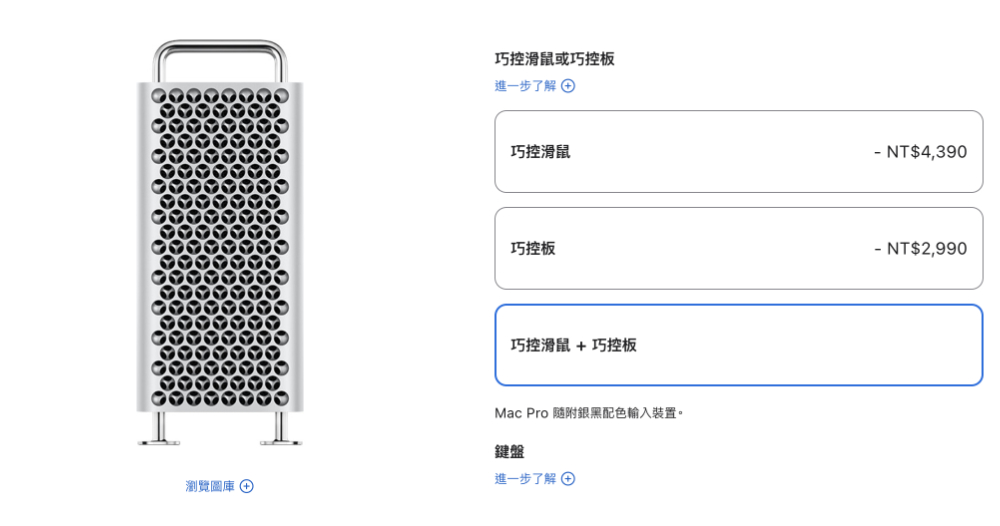Open 進一步了解 under the 鍵盤 heading
Image resolution: width=1000 pixels, height=526 pixels.
[525, 479]
